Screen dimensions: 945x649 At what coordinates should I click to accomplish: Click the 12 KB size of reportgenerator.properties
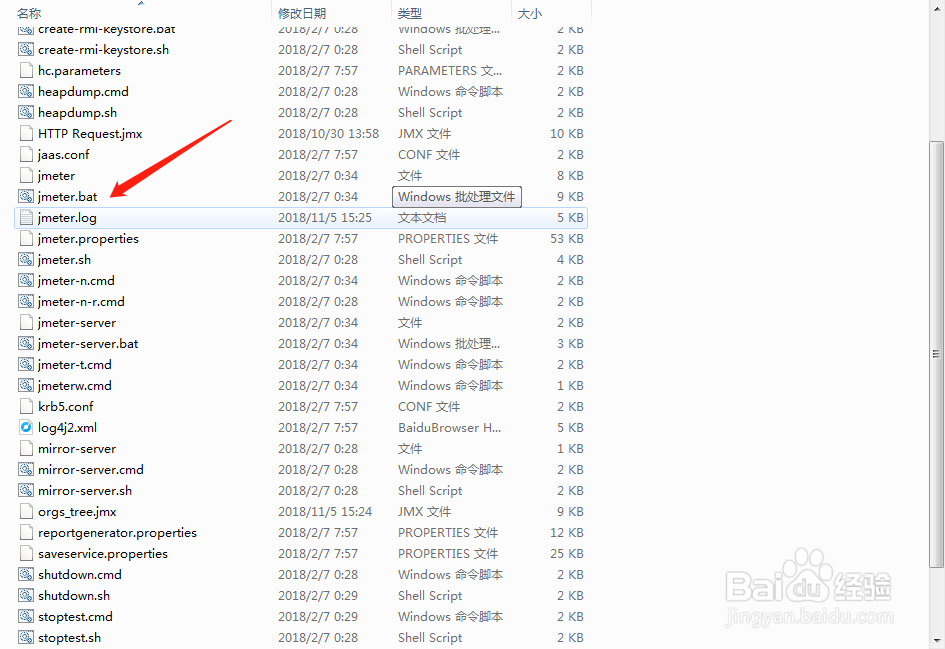tap(567, 533)
